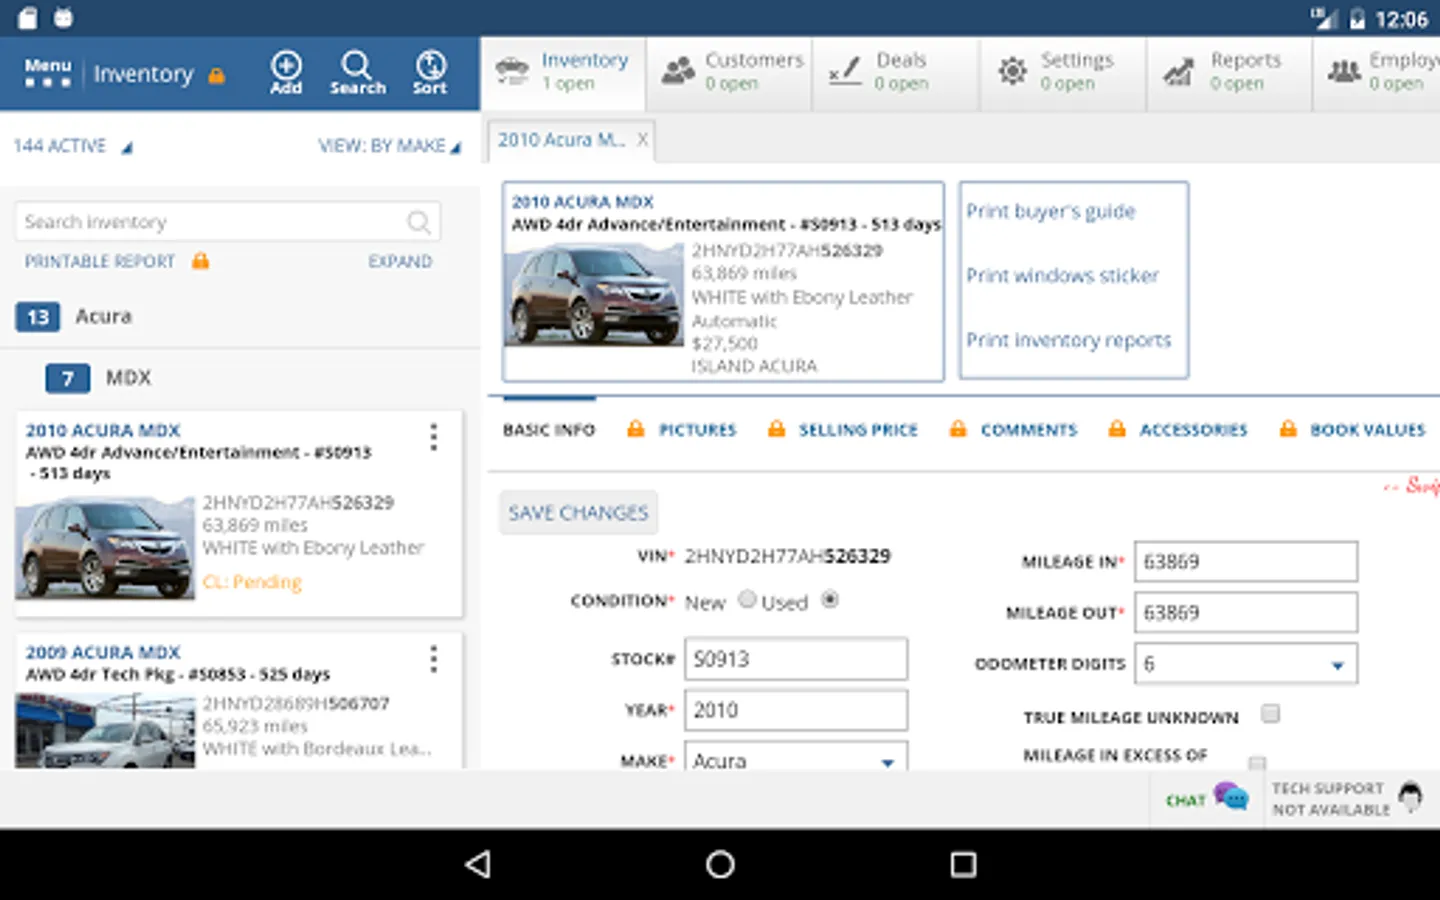Click the Automatic transmission text in summary card
1440x900 pixels.
tap(734, 321)
